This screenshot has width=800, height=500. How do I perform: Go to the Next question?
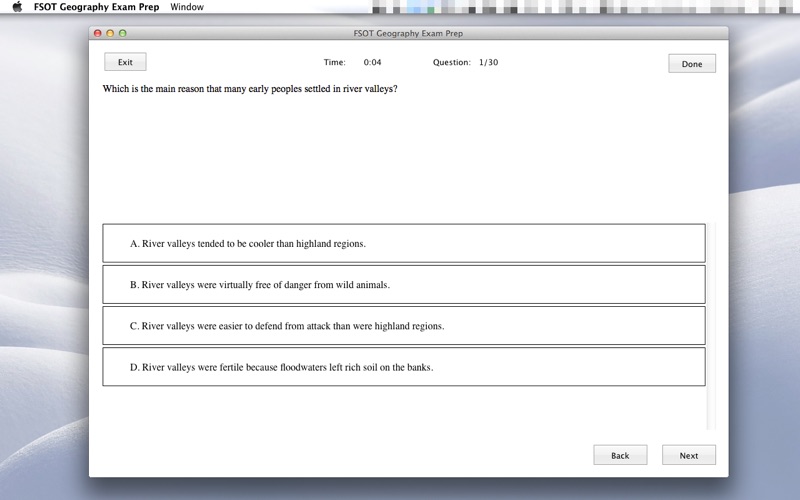tap(689, 455)
